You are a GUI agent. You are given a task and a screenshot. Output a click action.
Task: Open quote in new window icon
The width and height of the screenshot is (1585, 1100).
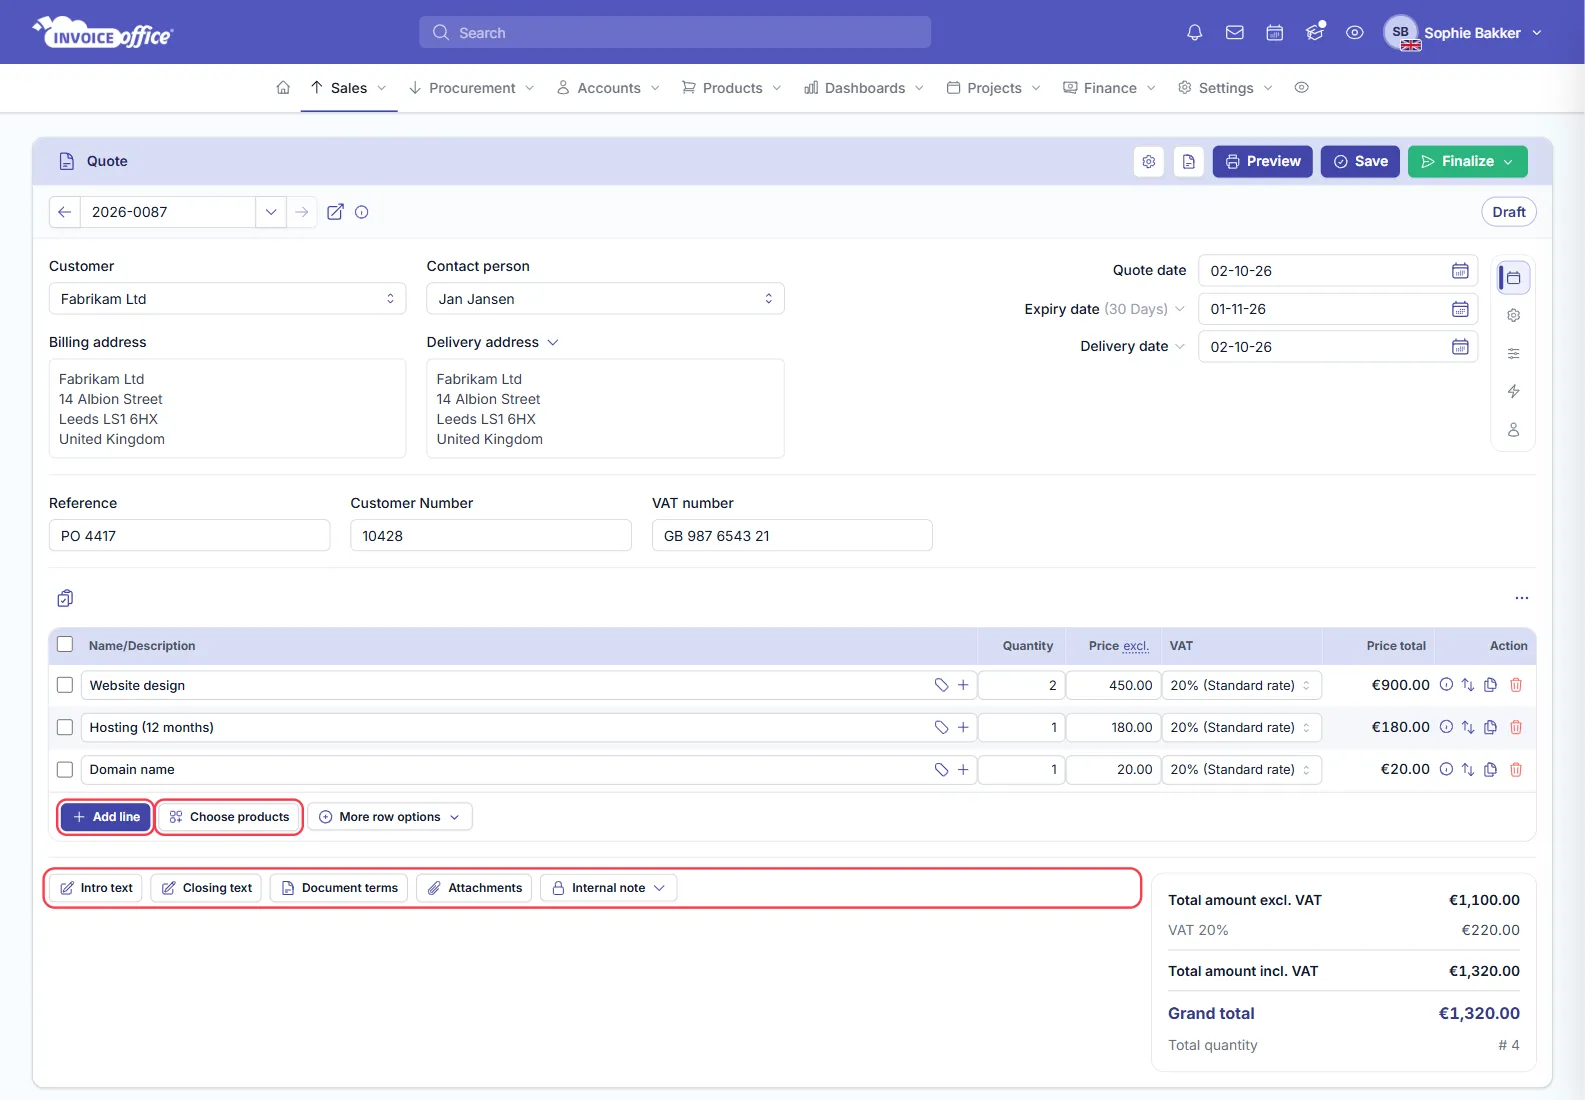tap(335, 212)
